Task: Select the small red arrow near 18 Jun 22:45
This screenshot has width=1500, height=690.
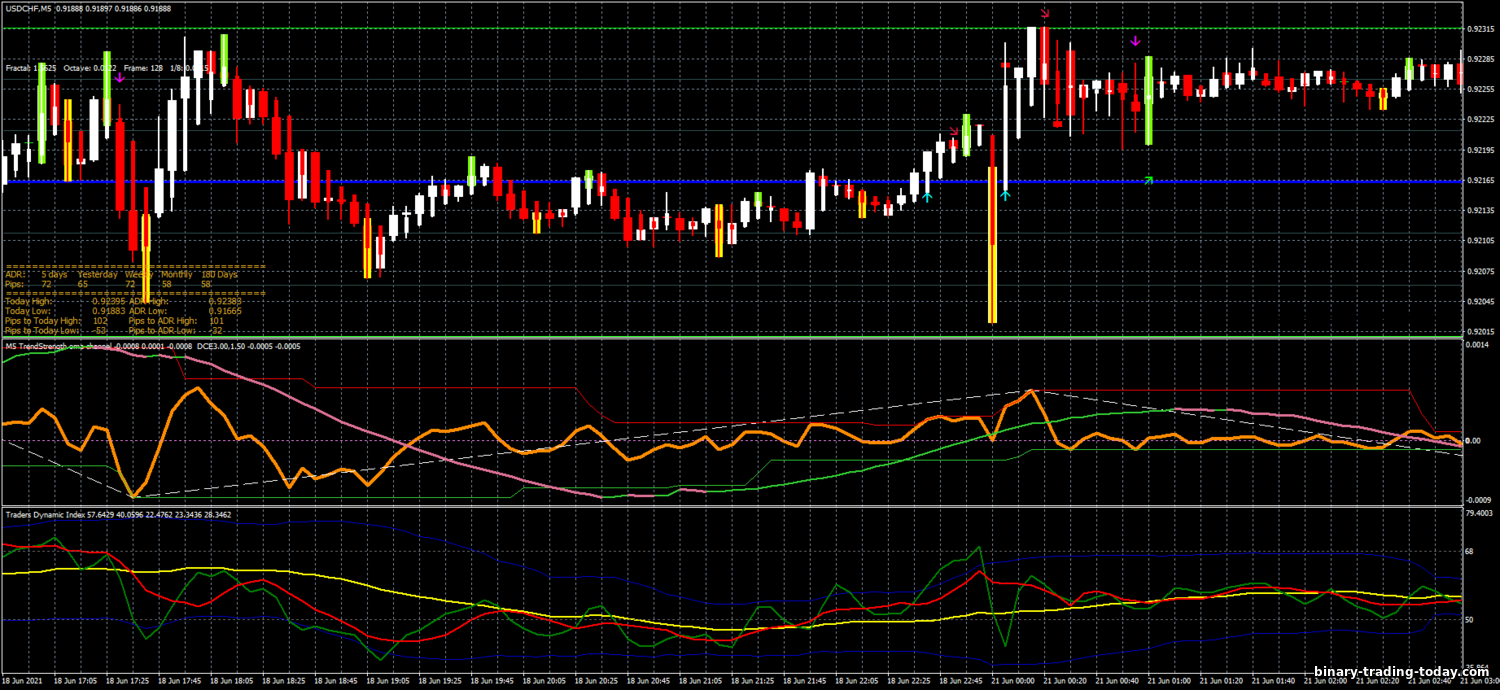Action: pyautogui.click(x=955, y=133)
